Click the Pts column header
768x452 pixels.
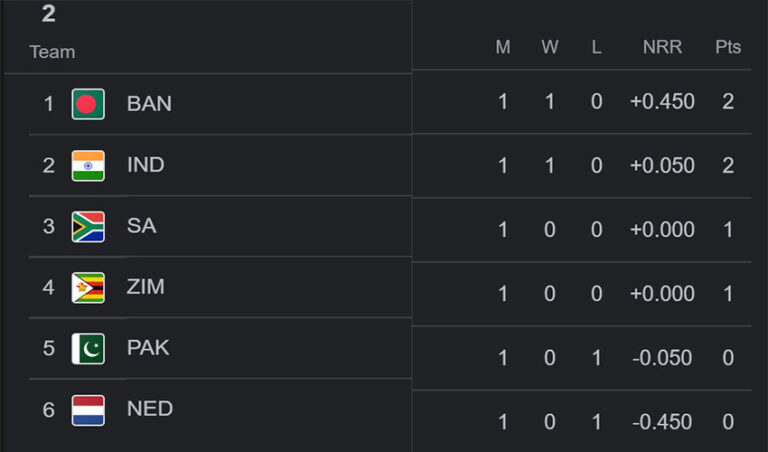click(728, 48)
